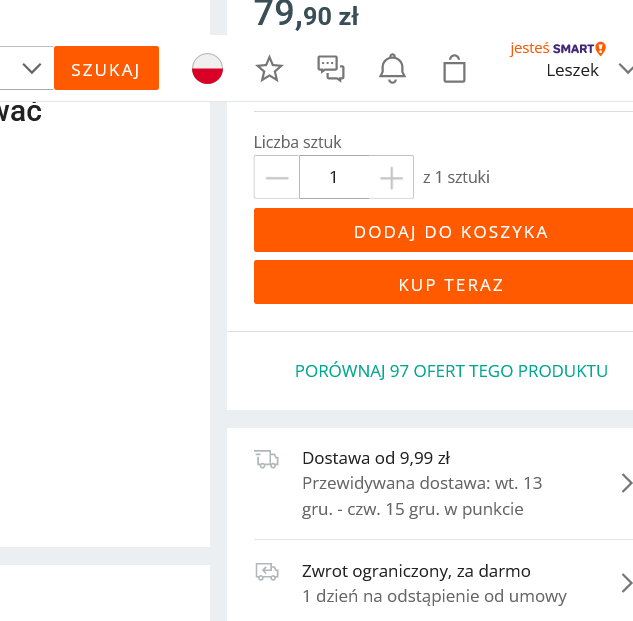Open notifications bell icon
The height and width of the screenshot is (621, 633).
[x=392, y=68]
